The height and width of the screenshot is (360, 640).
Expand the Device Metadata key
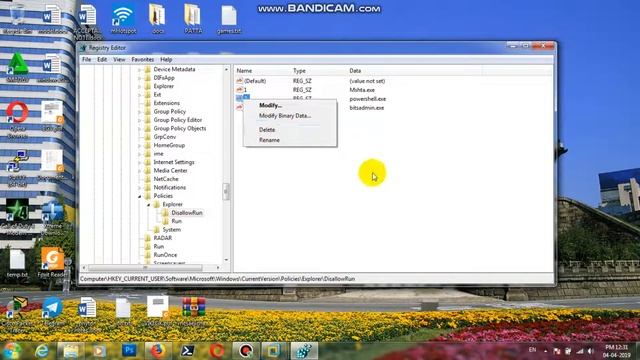[140, 70]
